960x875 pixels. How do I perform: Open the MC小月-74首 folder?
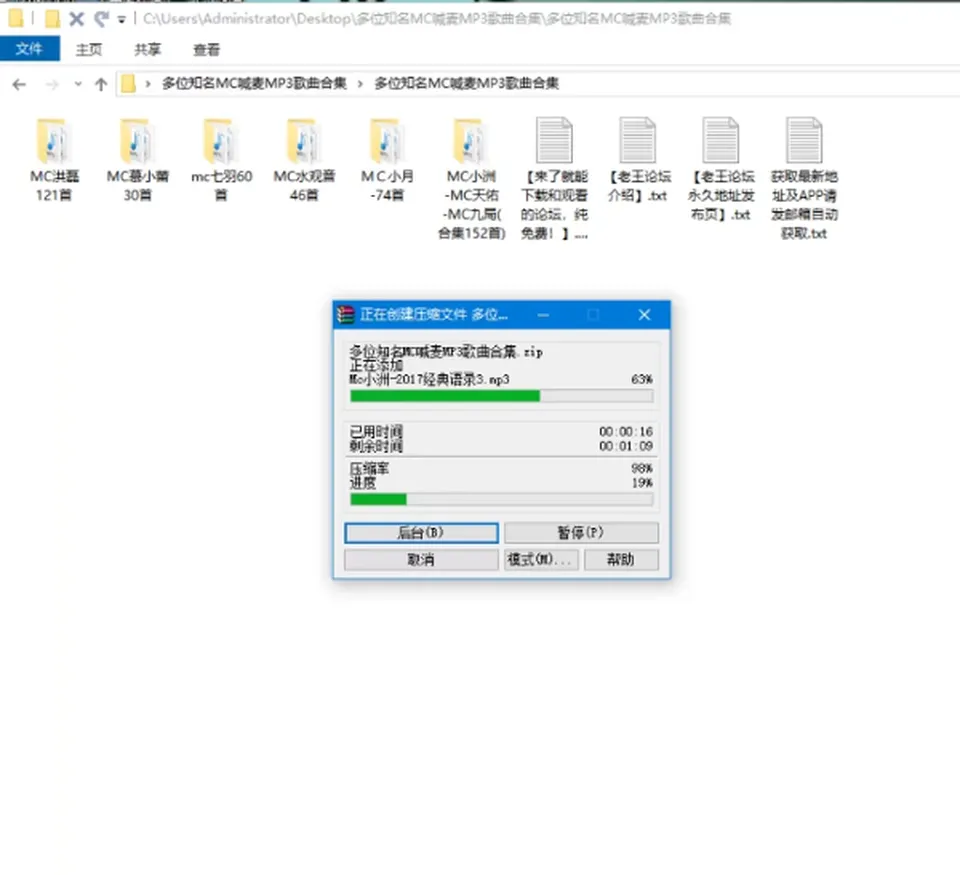click(x=387, y=159)
